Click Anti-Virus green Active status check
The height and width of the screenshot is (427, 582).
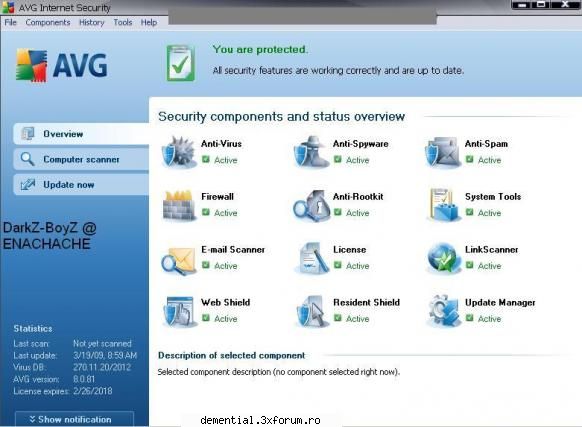(206, 160)
